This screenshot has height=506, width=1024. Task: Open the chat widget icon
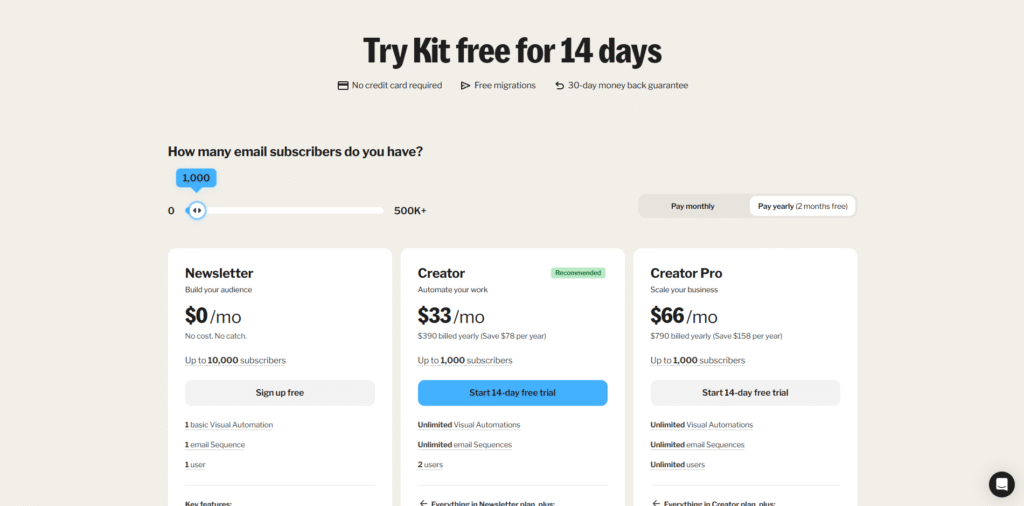(1001, 484)
